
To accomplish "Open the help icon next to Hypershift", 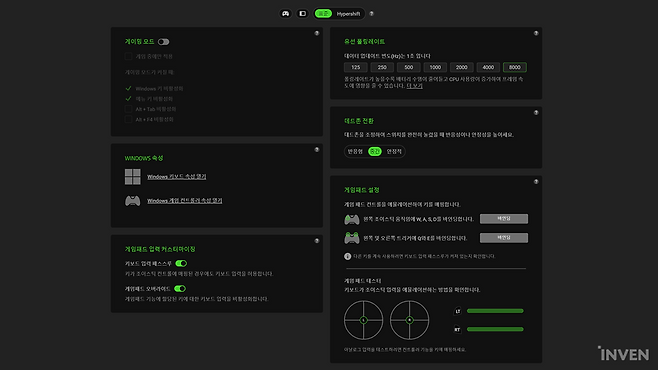I will pos(371,13).
